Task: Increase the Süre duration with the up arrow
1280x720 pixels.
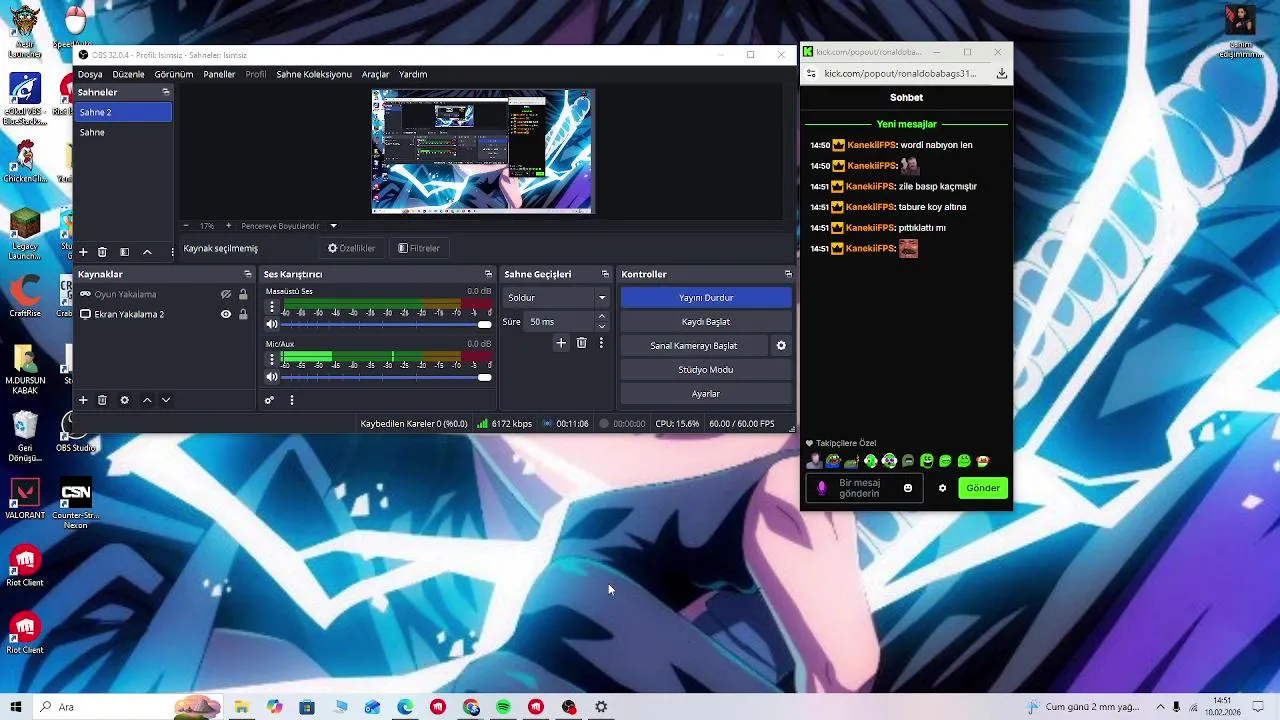Action: (x=602, y=317)
